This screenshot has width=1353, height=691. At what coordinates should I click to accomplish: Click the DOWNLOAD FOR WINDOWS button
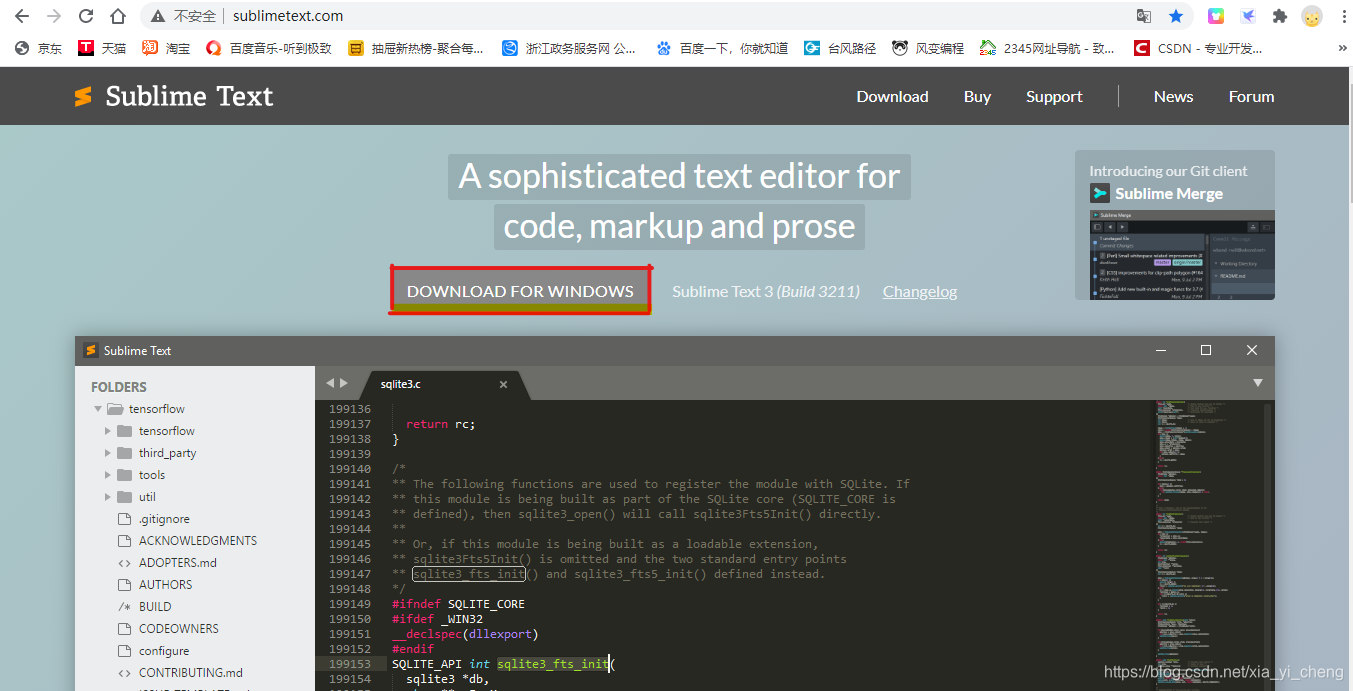point(520,291)
